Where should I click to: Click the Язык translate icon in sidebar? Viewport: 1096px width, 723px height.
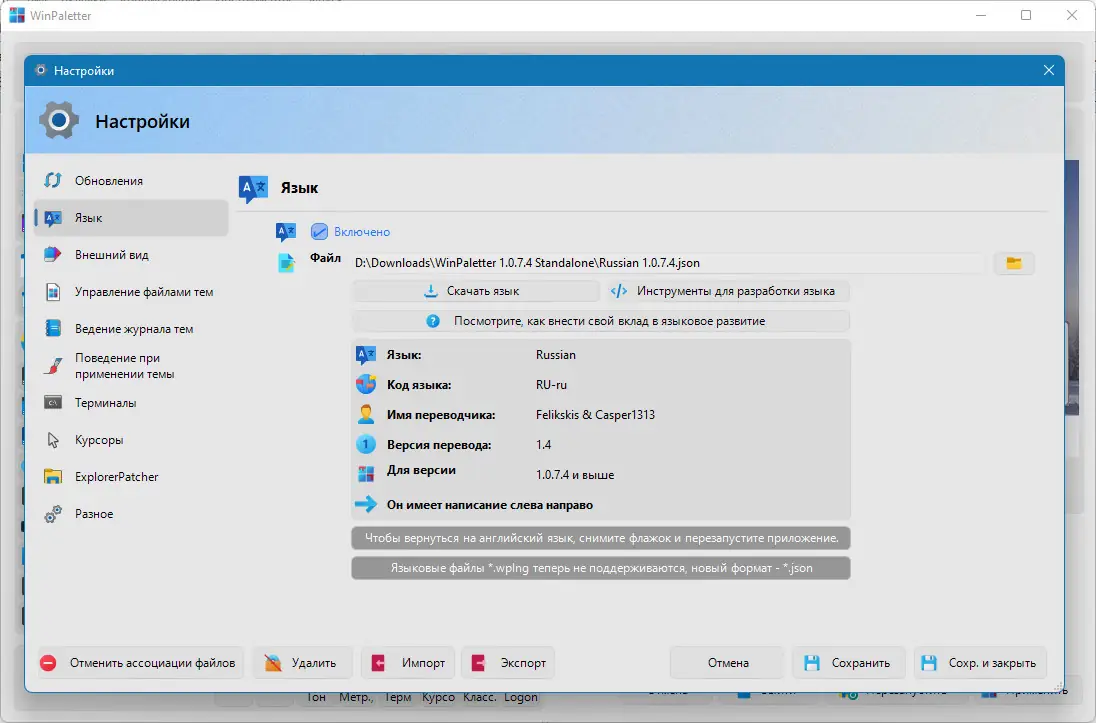tap(53, 218)
